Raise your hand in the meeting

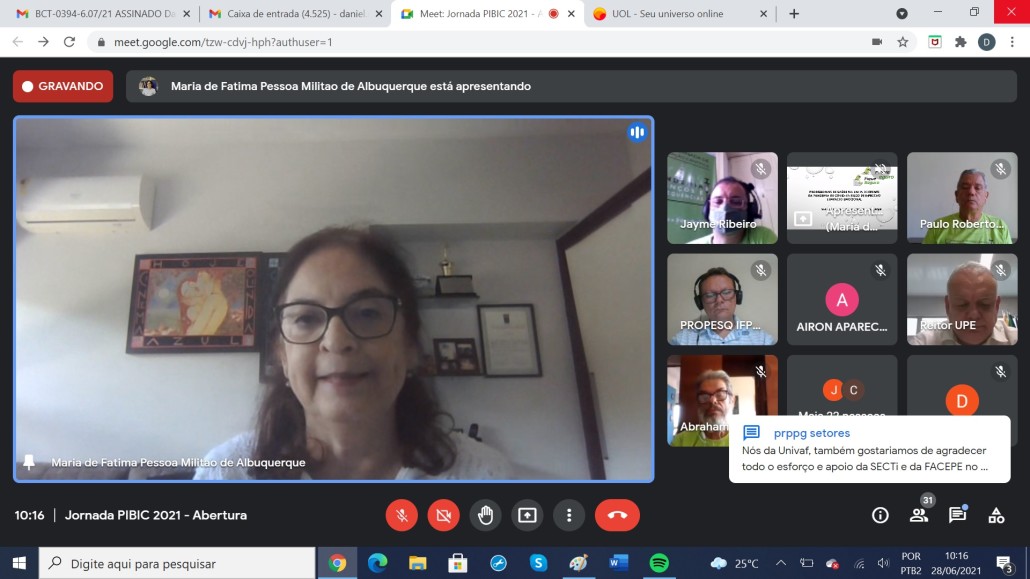click(485, 515)
